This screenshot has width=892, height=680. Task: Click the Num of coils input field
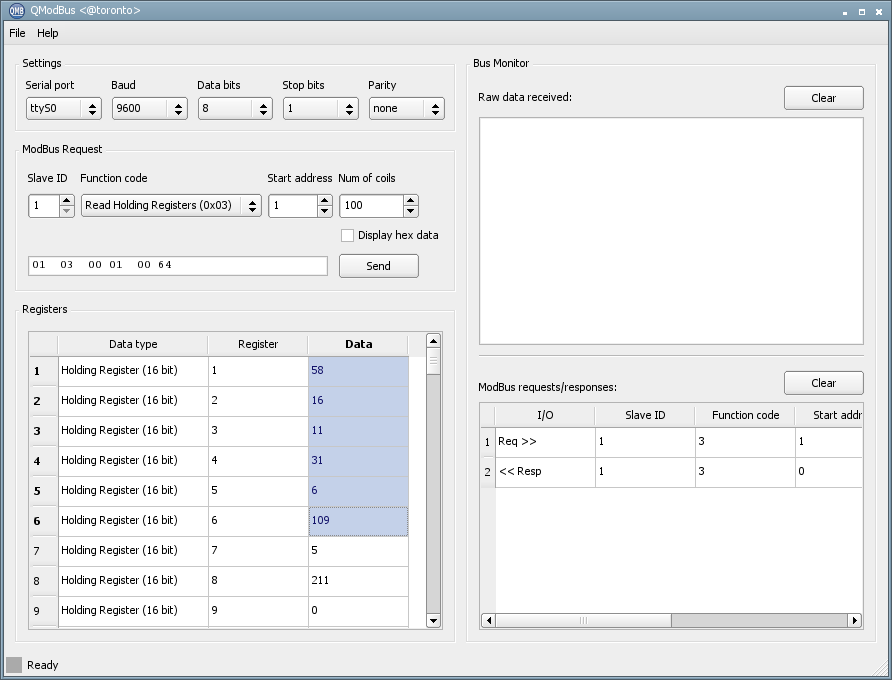click(x=372, y=205)
